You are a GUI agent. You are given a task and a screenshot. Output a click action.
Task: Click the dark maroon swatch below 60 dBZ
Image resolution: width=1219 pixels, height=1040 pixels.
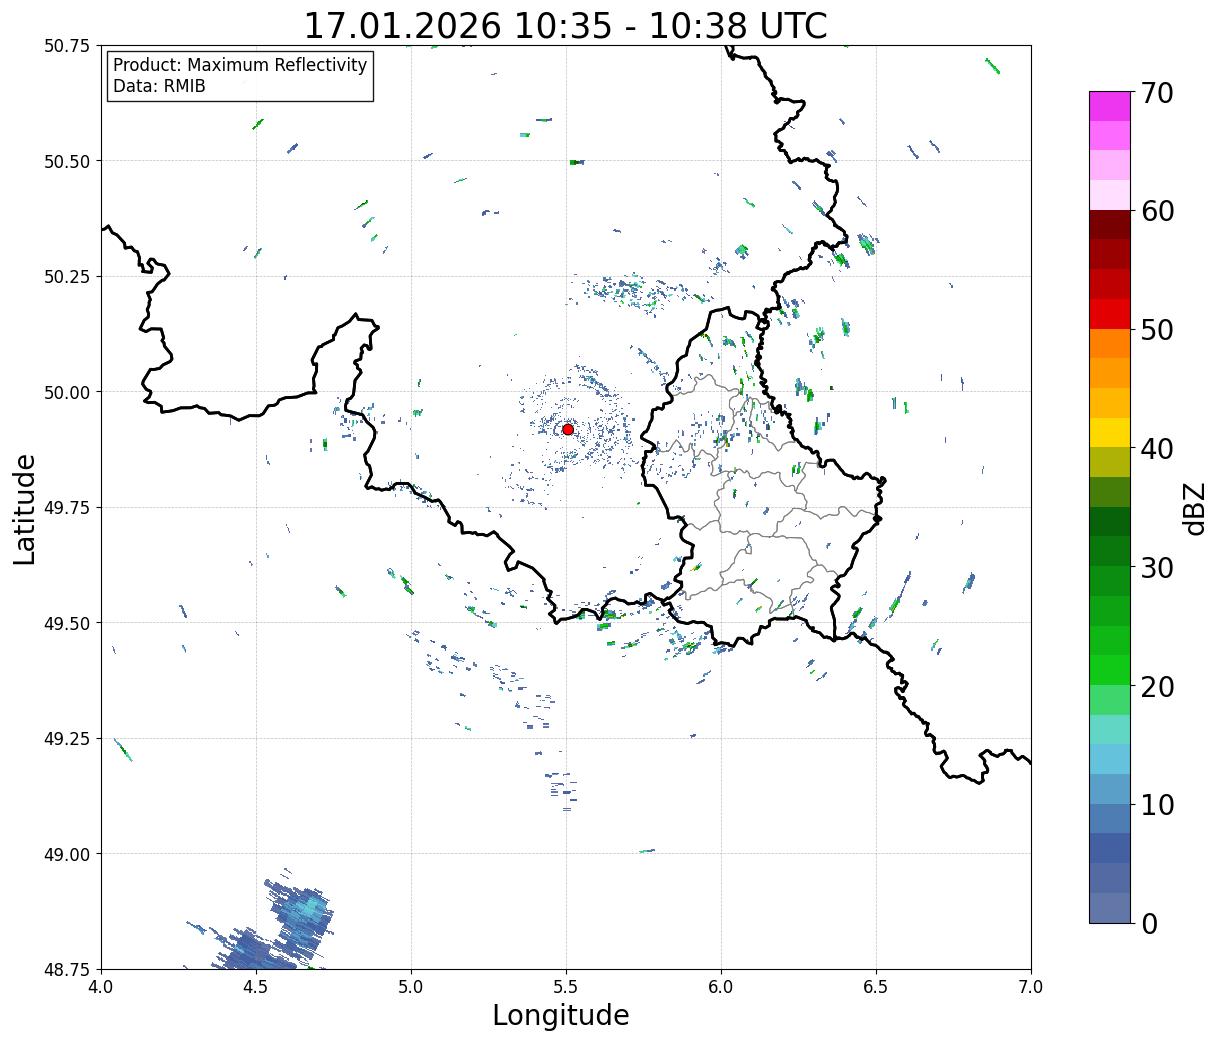click(x=1110, y=225)
